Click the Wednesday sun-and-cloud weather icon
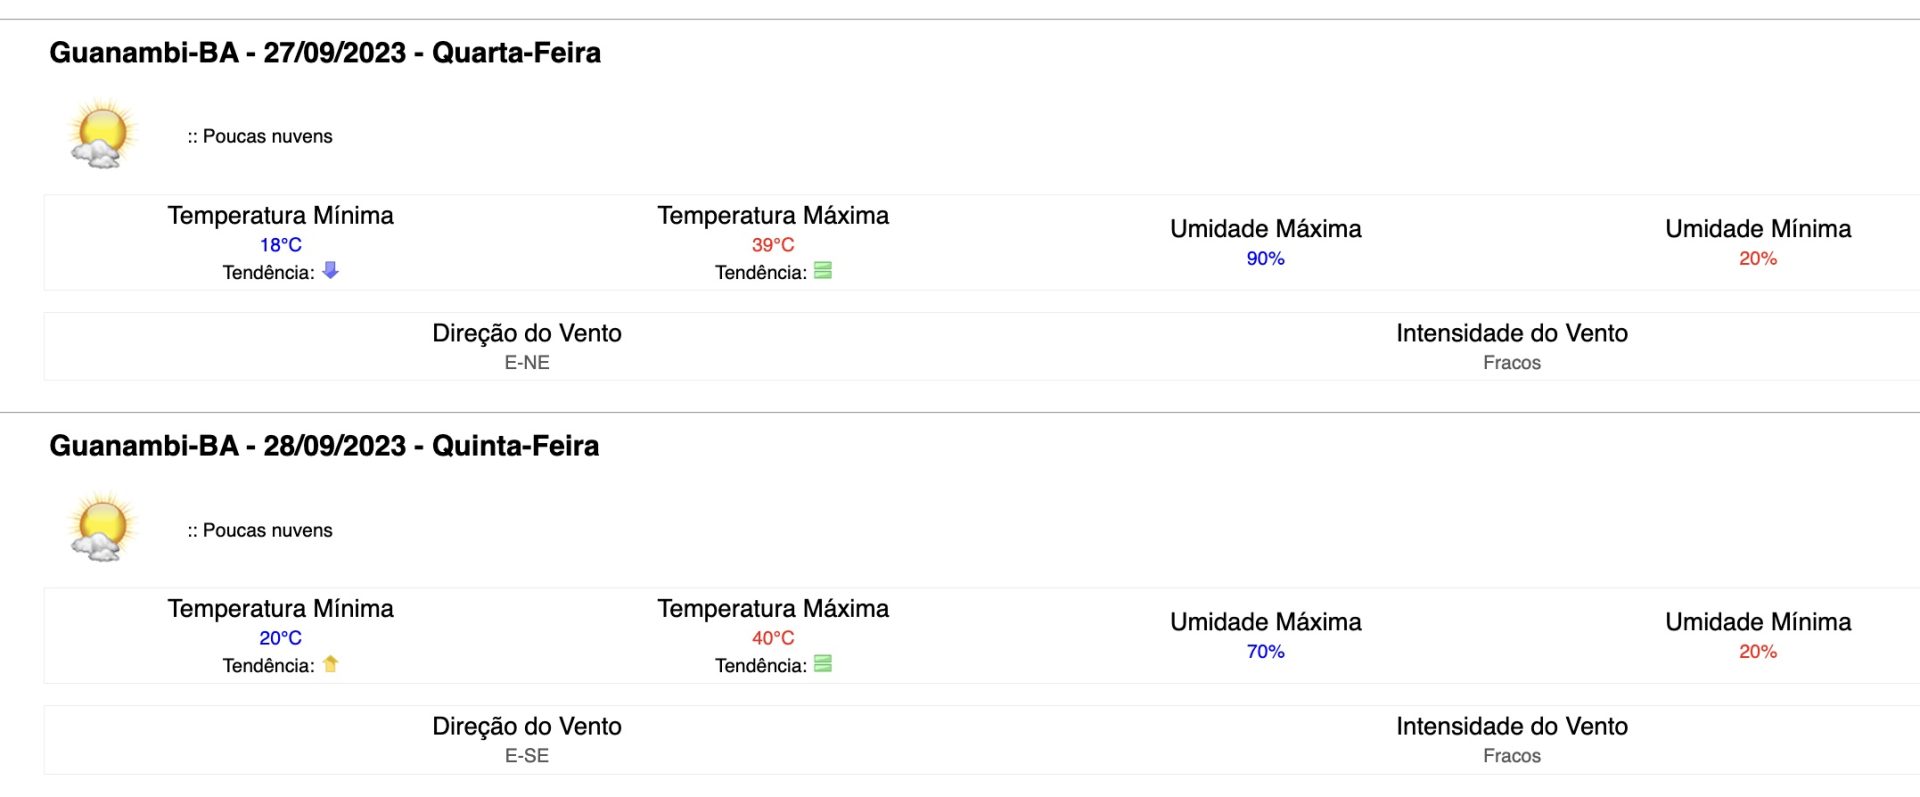The image size is (1920, 797). tap(102, 134)
